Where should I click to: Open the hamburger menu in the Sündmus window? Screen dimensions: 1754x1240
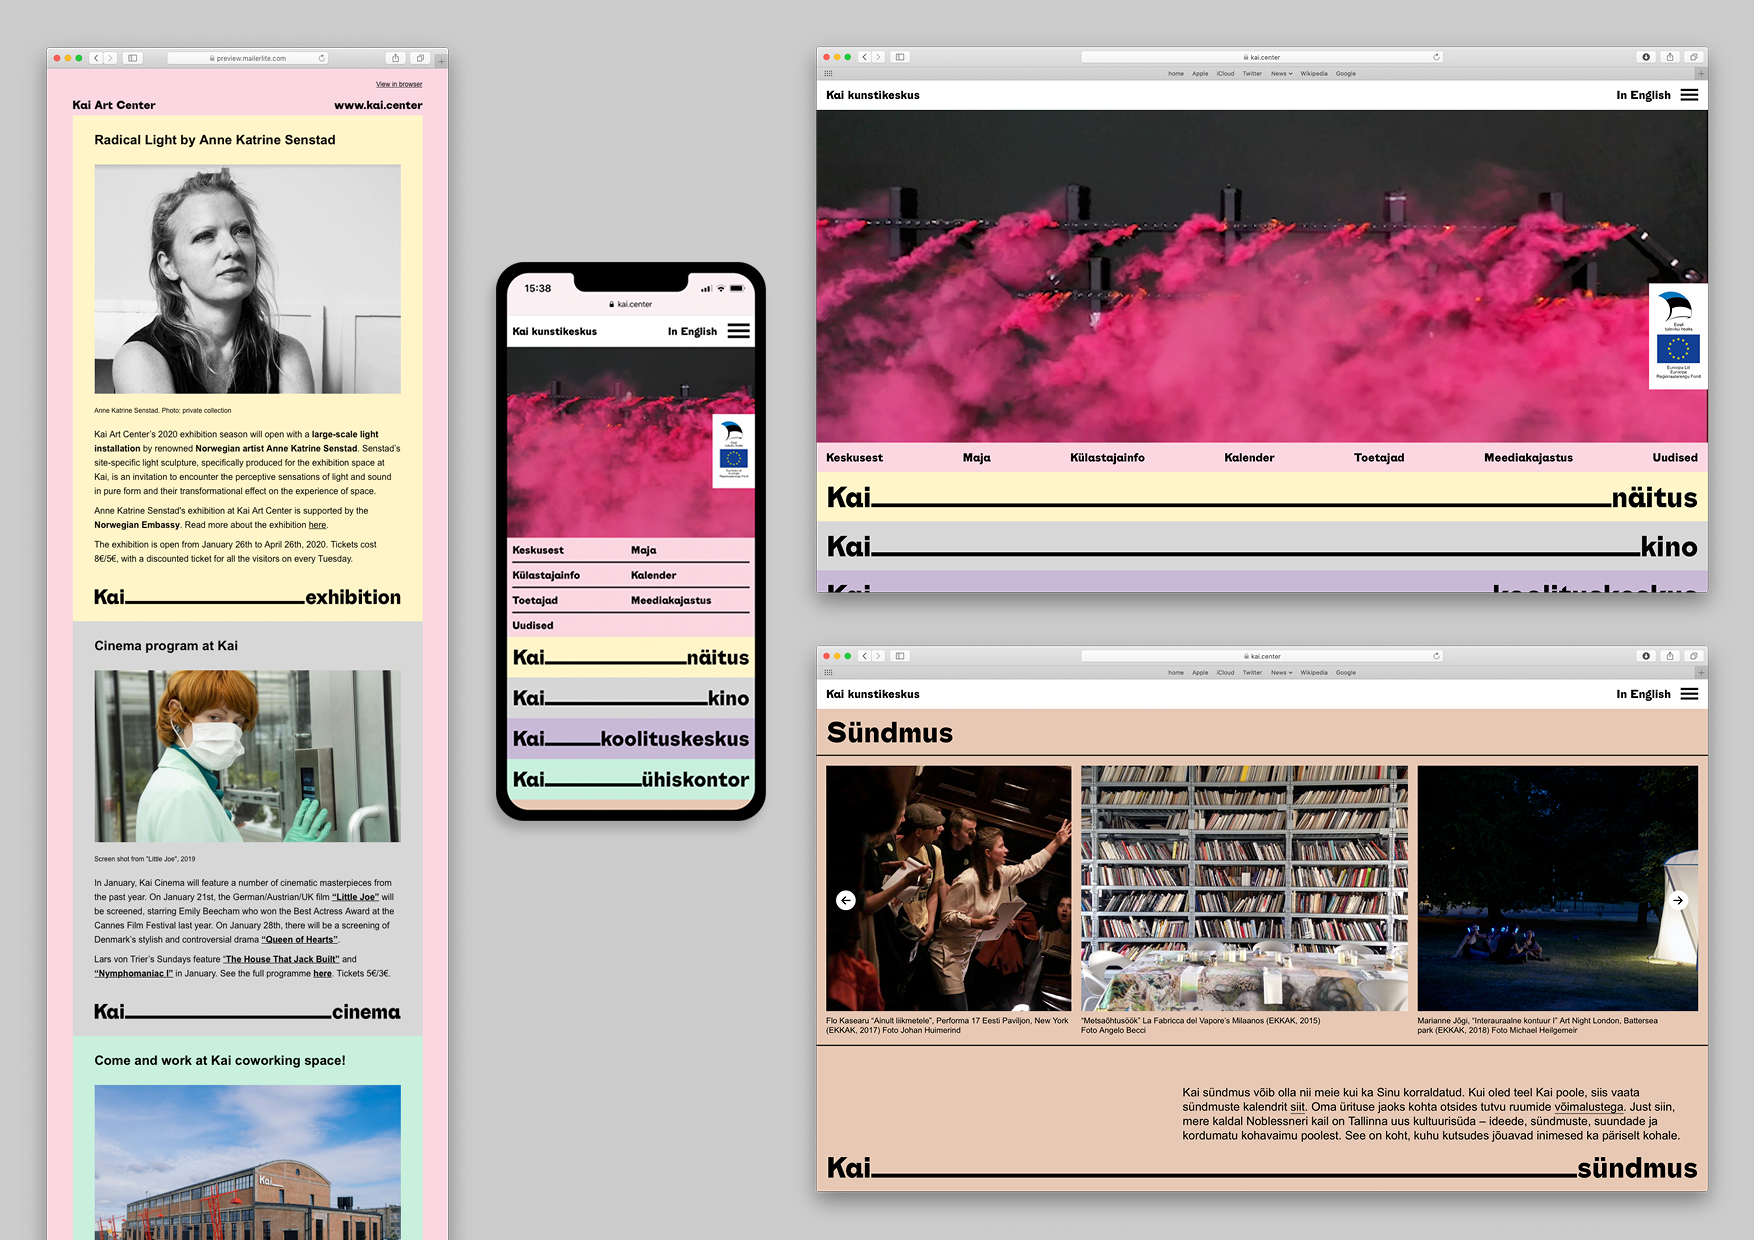coord(1689,694)
